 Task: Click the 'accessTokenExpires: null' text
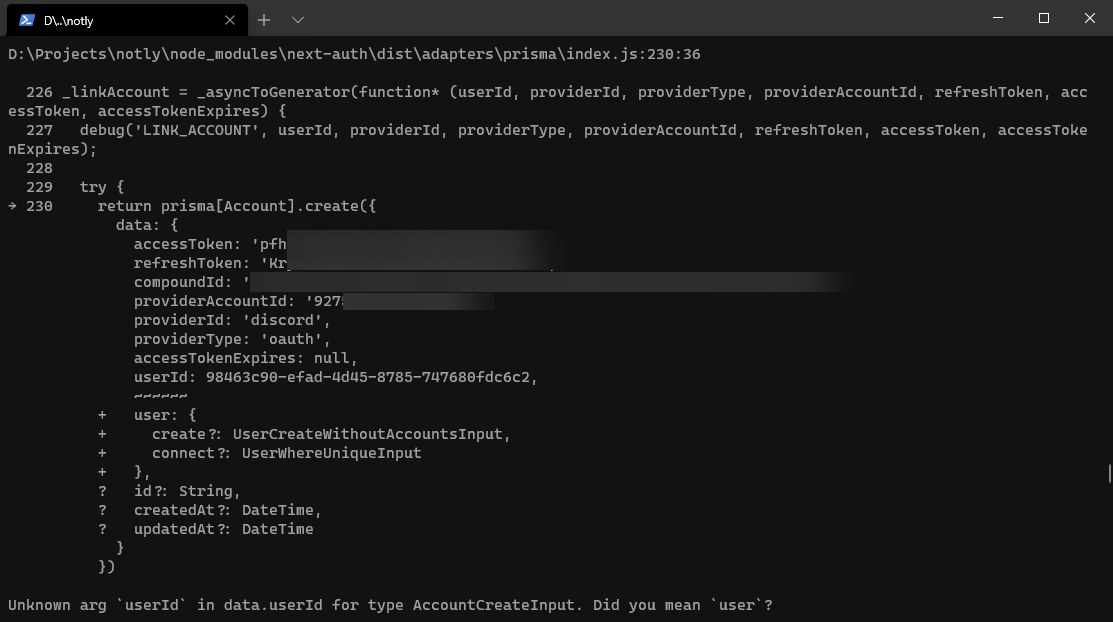tap(245, 358)
